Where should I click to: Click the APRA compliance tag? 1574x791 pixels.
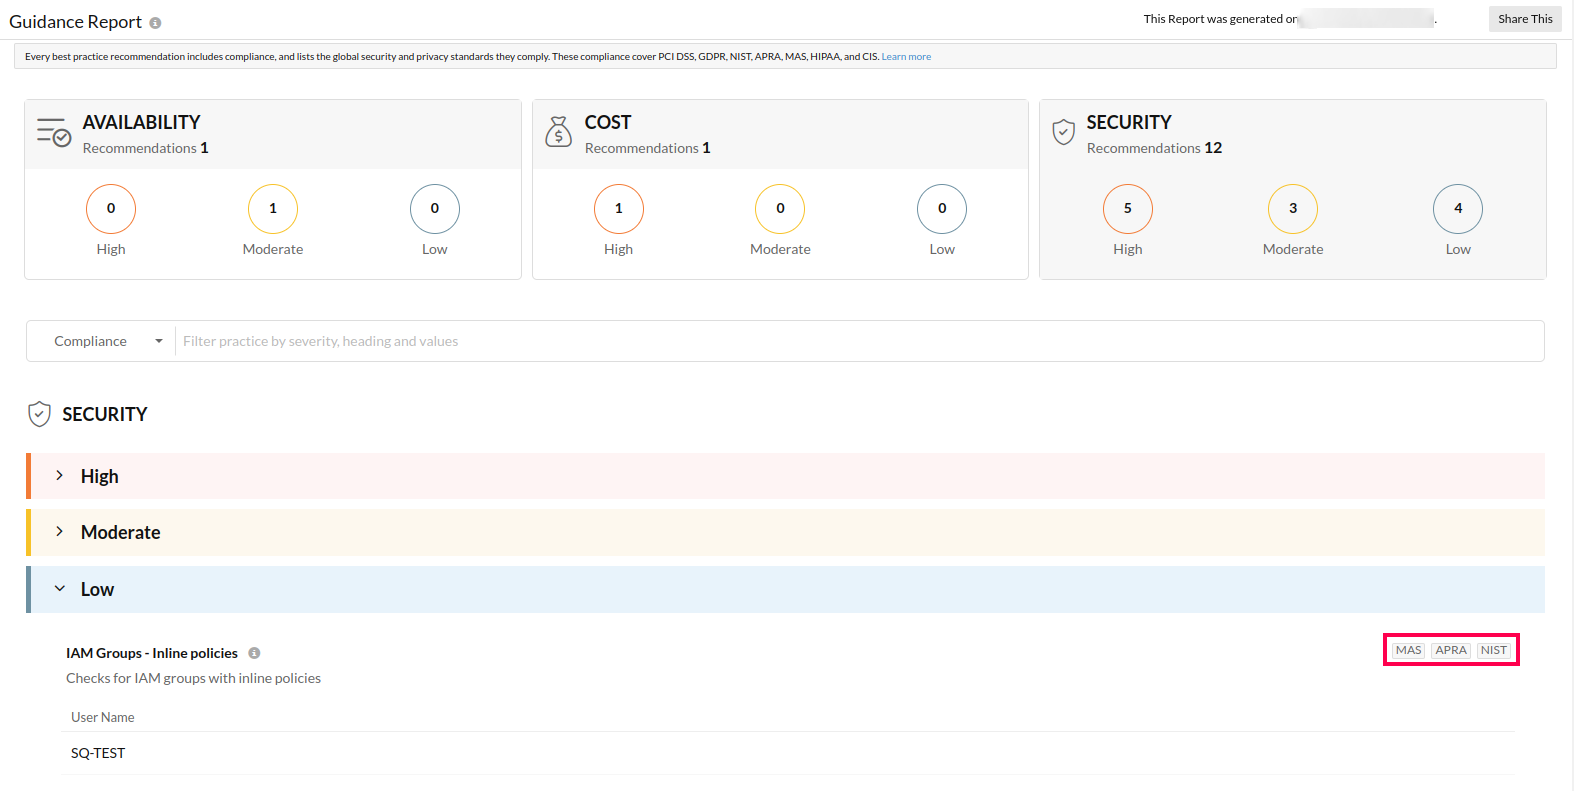1450,650
